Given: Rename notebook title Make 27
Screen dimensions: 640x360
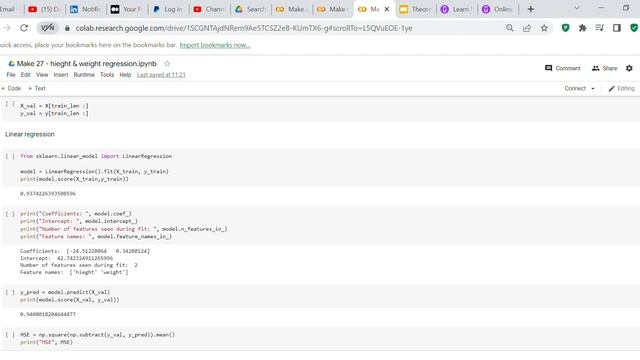Looking at the screenshot, I should 87,64.
